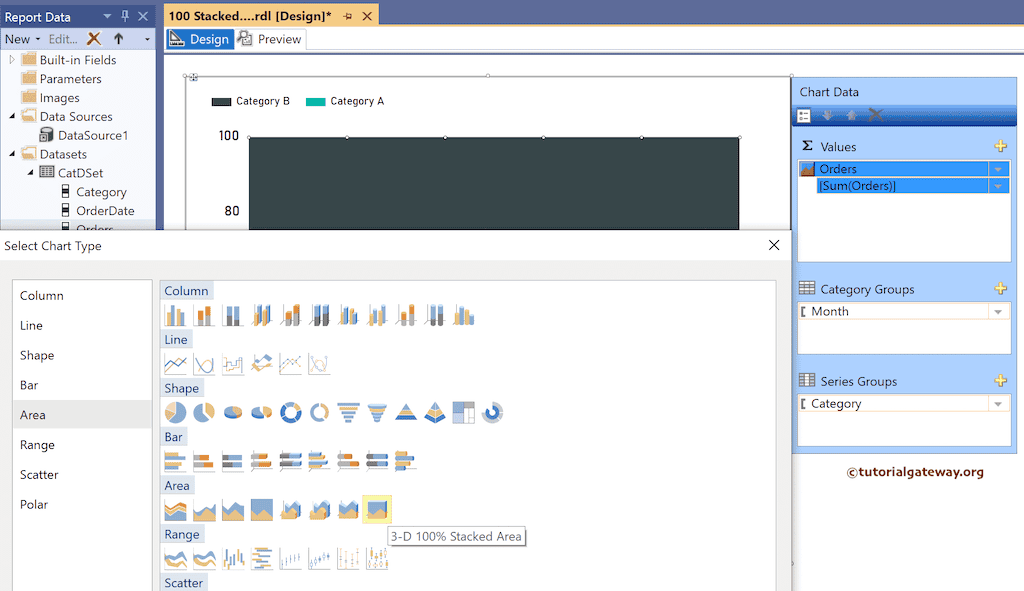This screenshot has width=1024, height=591.
Task: Select Scatter in chart type list
Action: tap(82, 475)
